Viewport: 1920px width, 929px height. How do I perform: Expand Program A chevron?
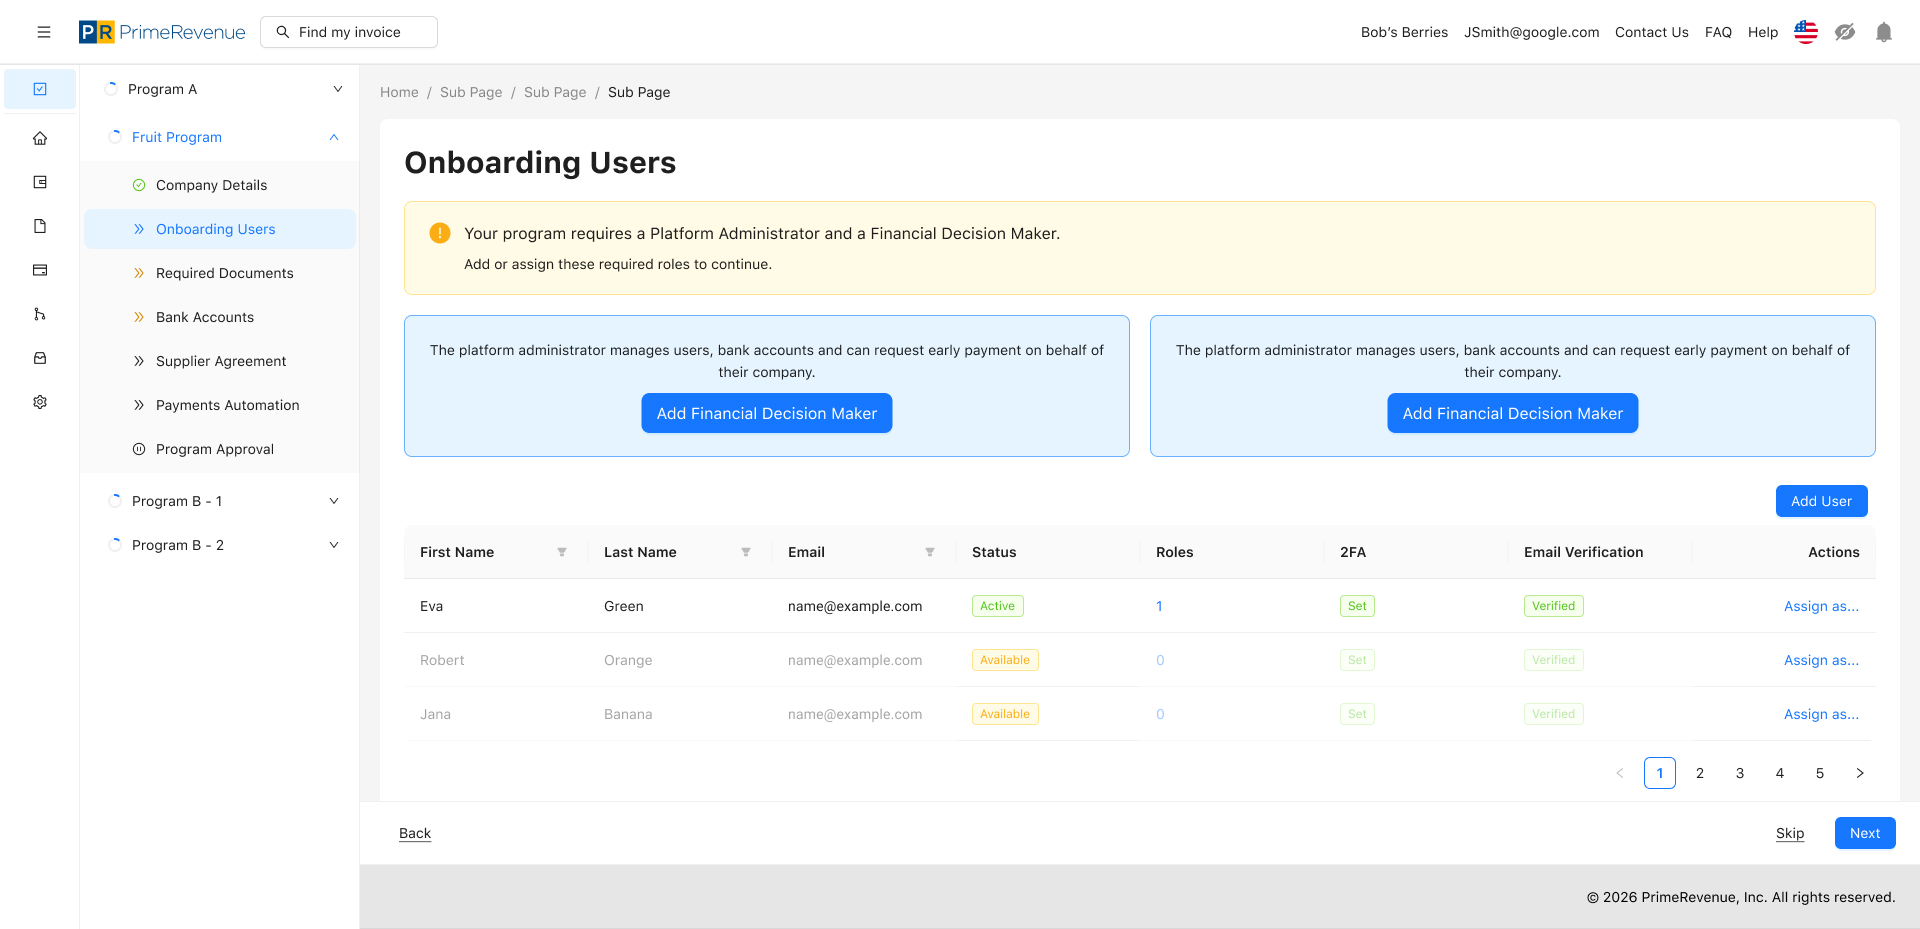click(338, 89)
